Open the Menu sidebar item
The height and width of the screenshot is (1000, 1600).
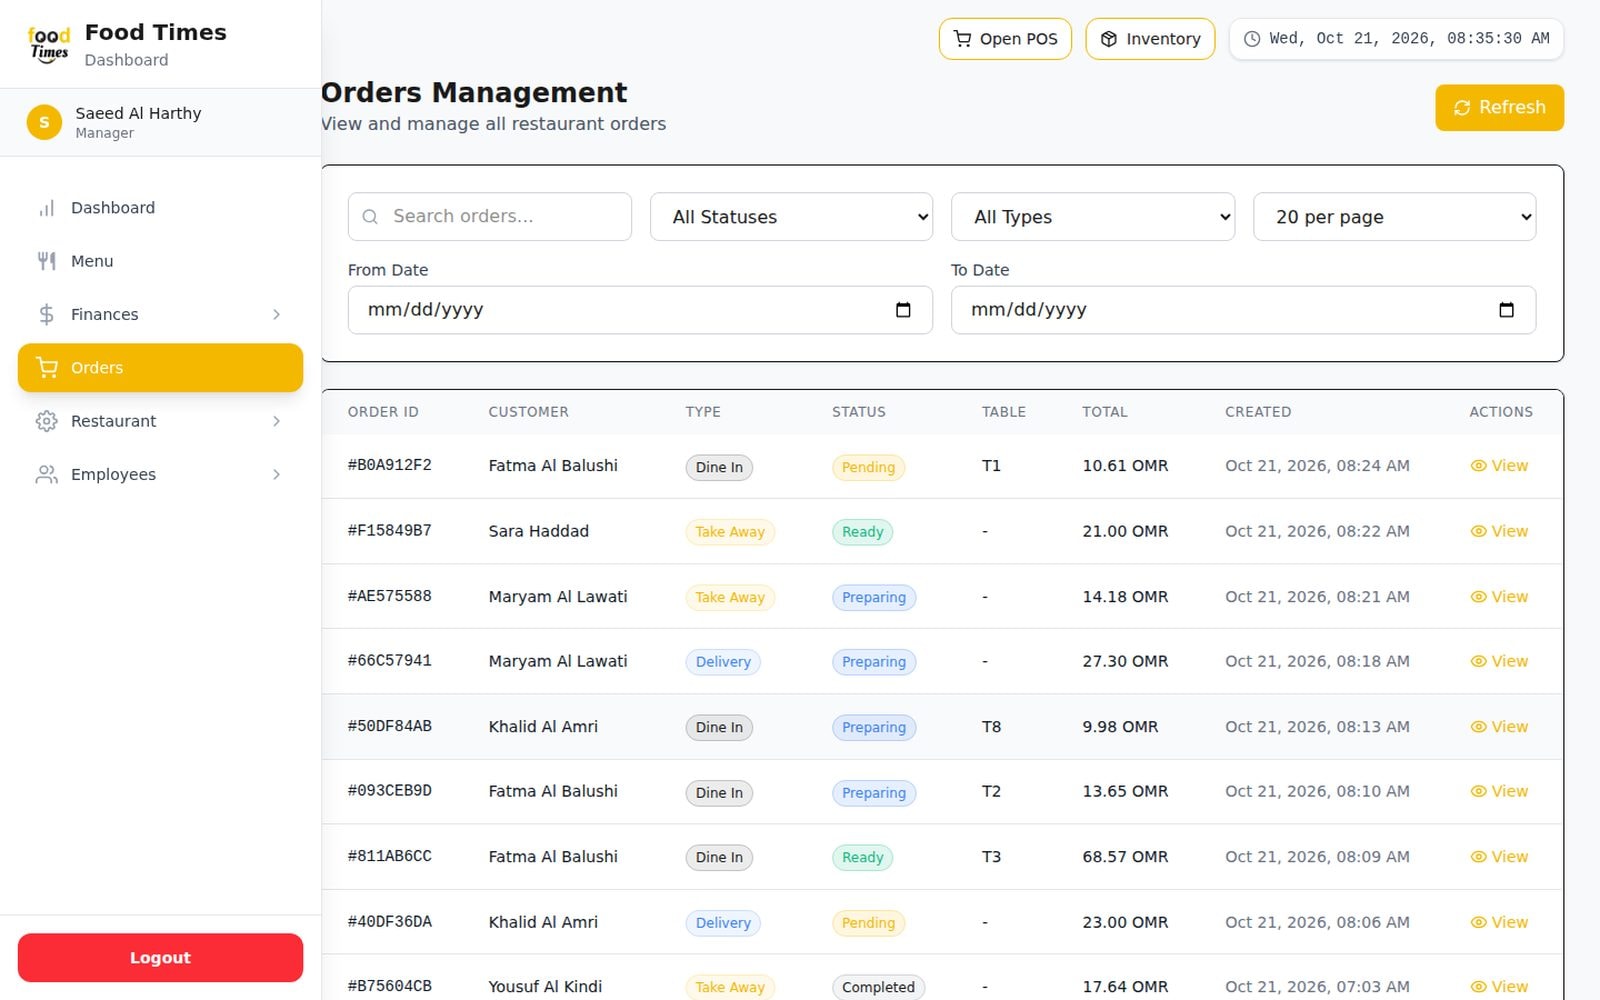tap(160, 261)
